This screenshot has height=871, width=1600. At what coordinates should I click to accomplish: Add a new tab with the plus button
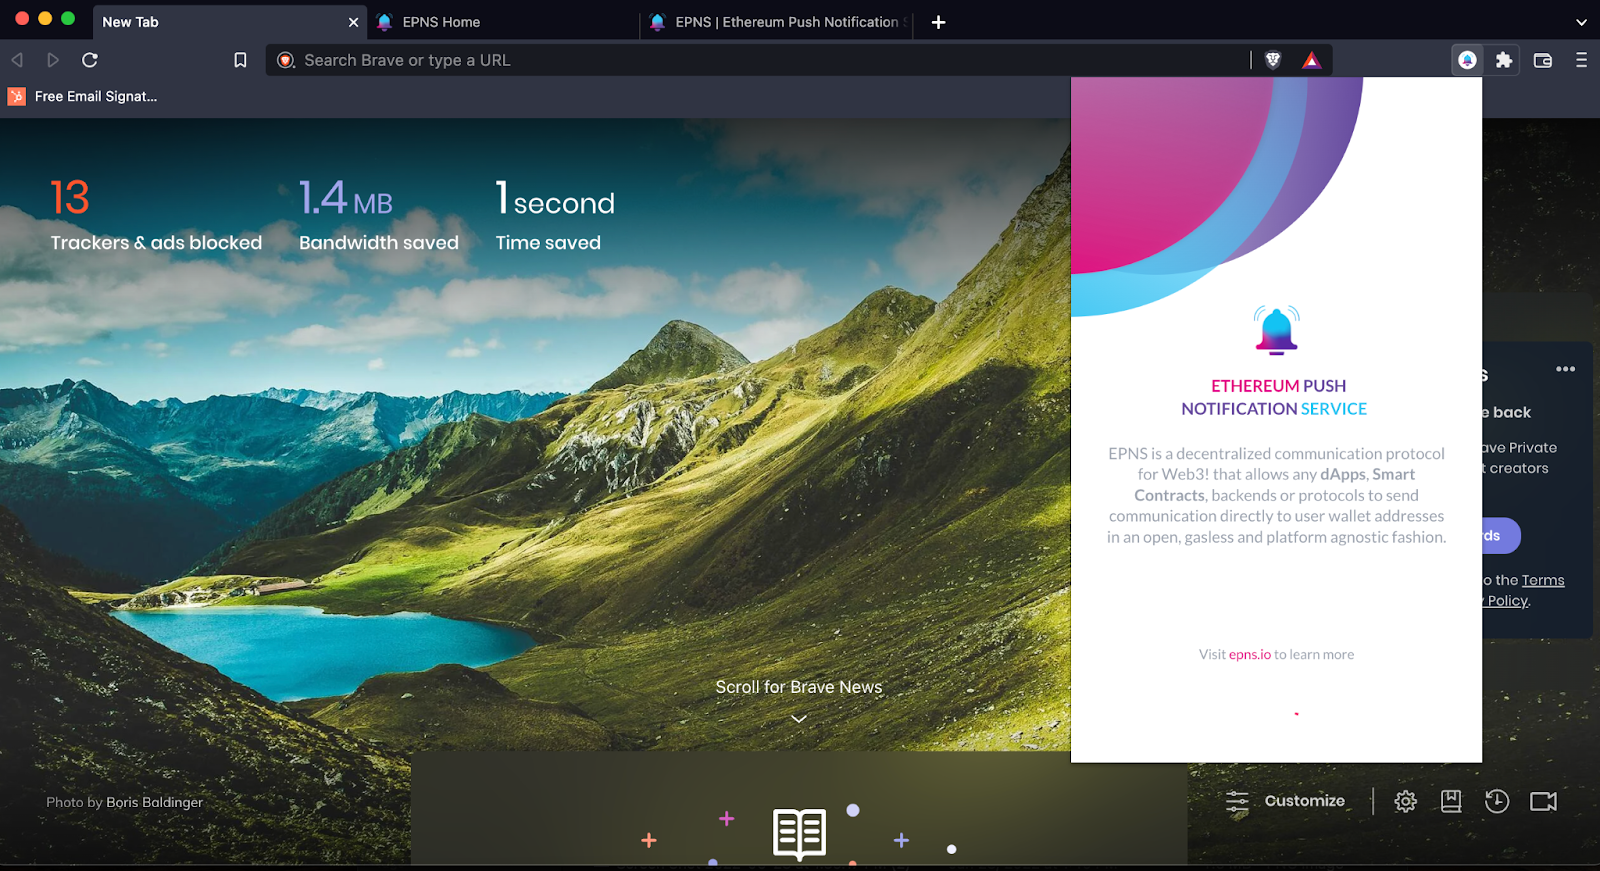(x=938, y=22)
